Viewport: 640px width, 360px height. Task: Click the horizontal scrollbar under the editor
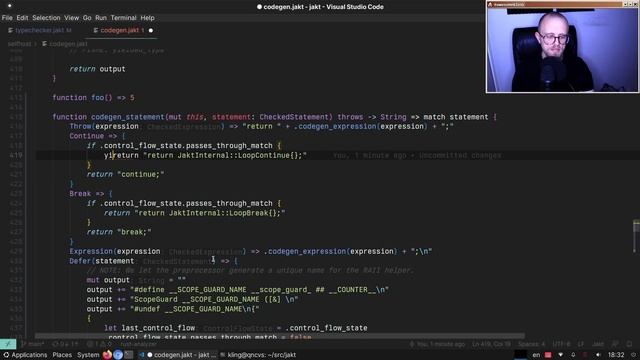tap(280, 336)
